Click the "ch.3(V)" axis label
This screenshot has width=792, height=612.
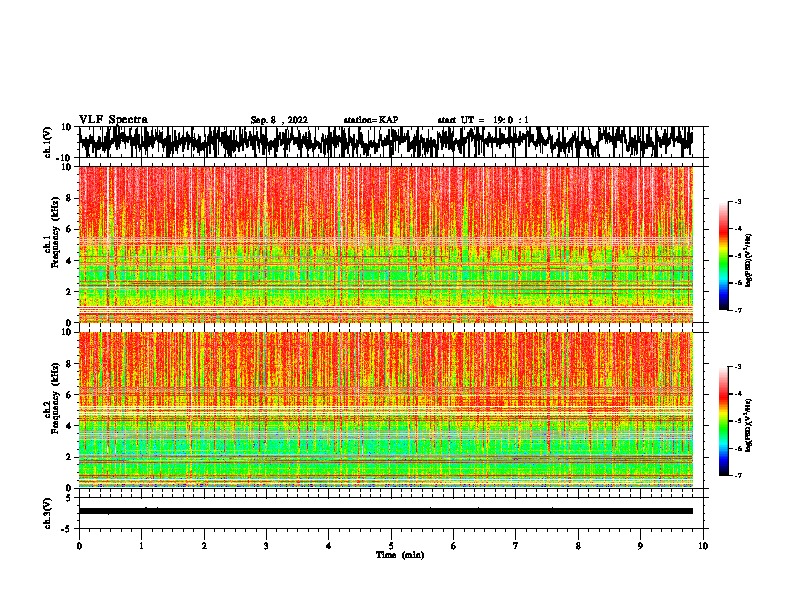[48, 513]
